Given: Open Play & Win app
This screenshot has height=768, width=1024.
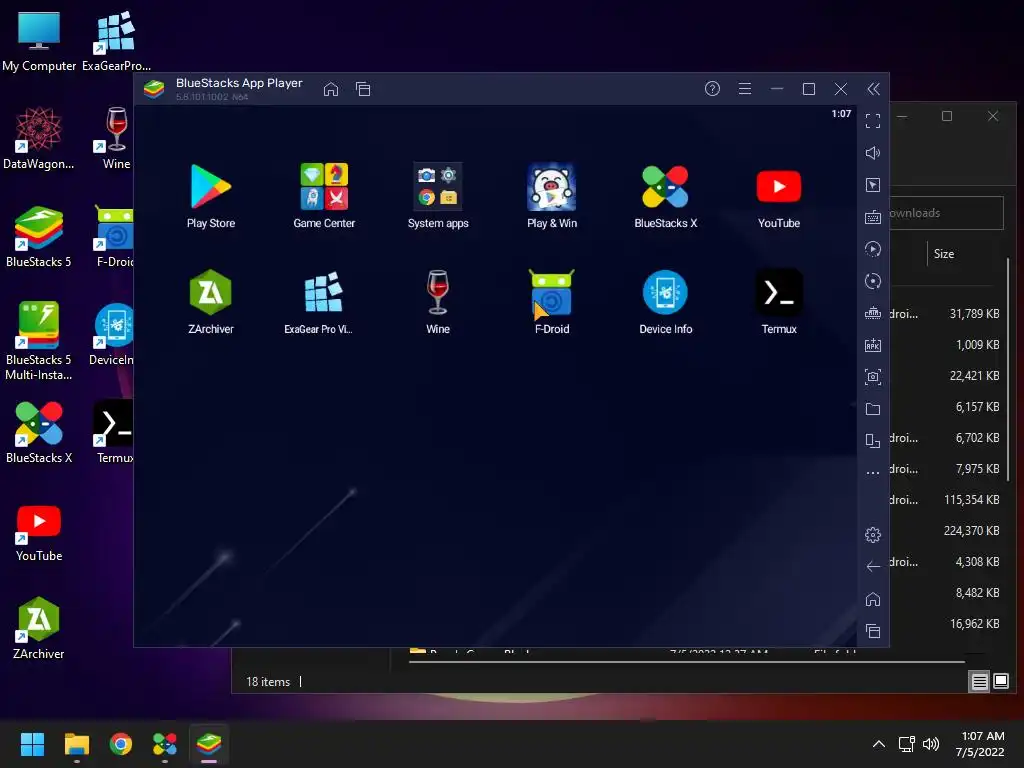Looking at the screenshot, I should pyautogui.click(x=552, y=196).
